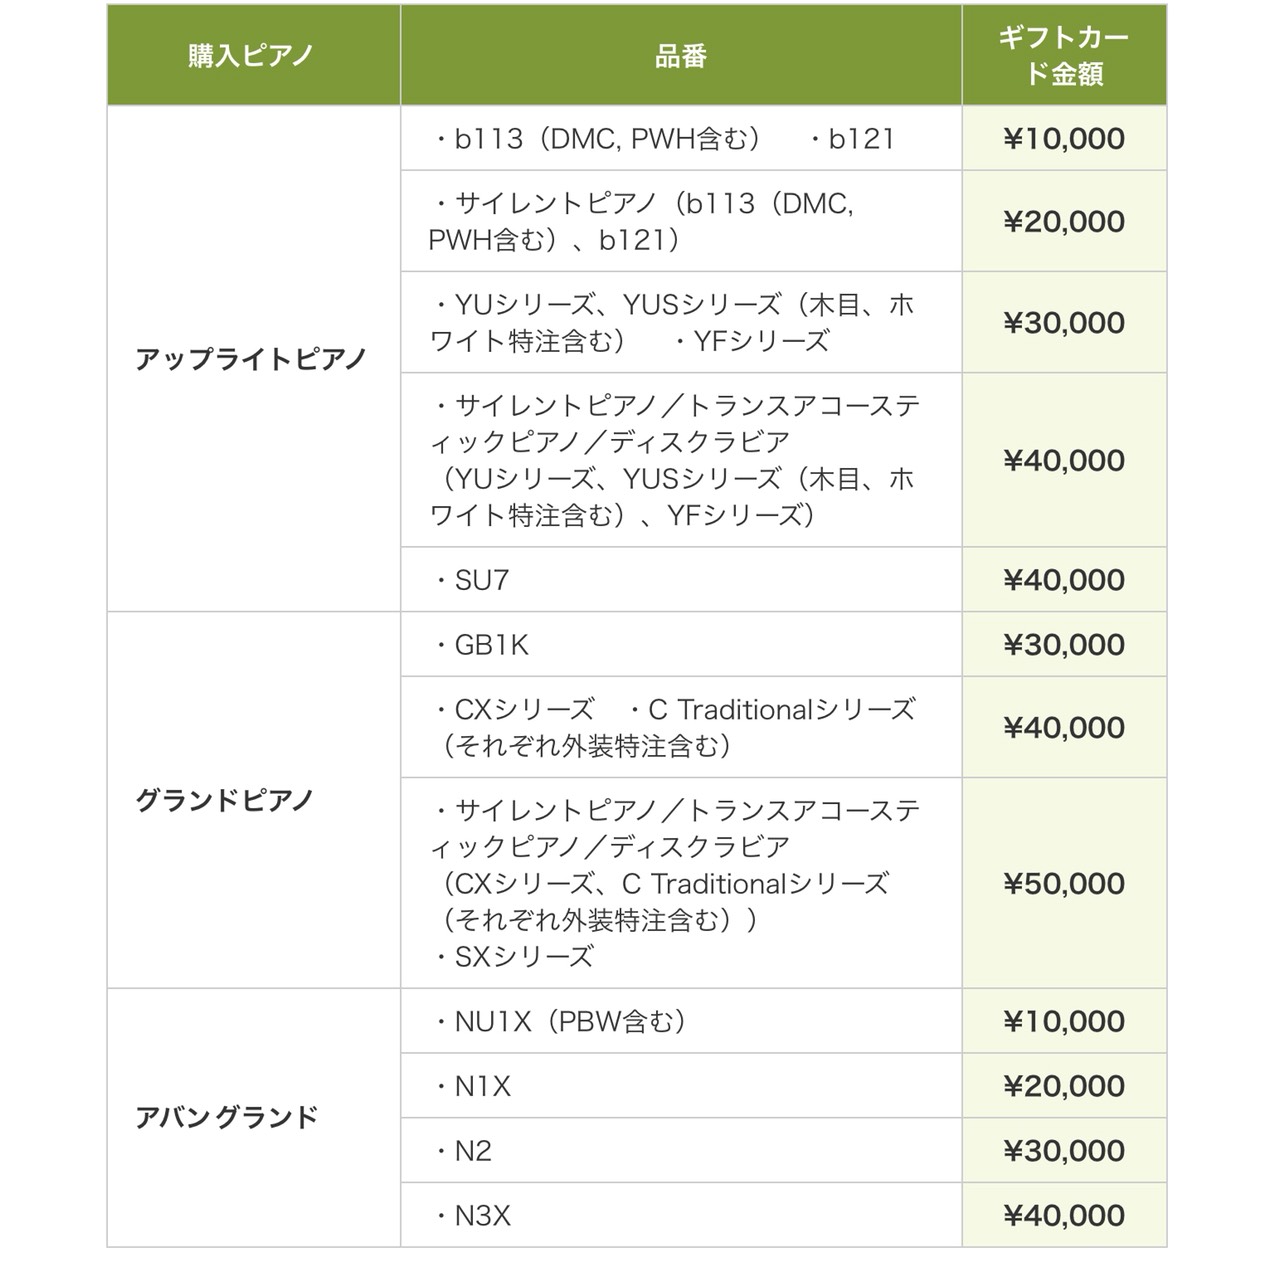Select the アバングランド category cell
The width and height of the screenshot is (1274, 1286).
(253, 1117)
